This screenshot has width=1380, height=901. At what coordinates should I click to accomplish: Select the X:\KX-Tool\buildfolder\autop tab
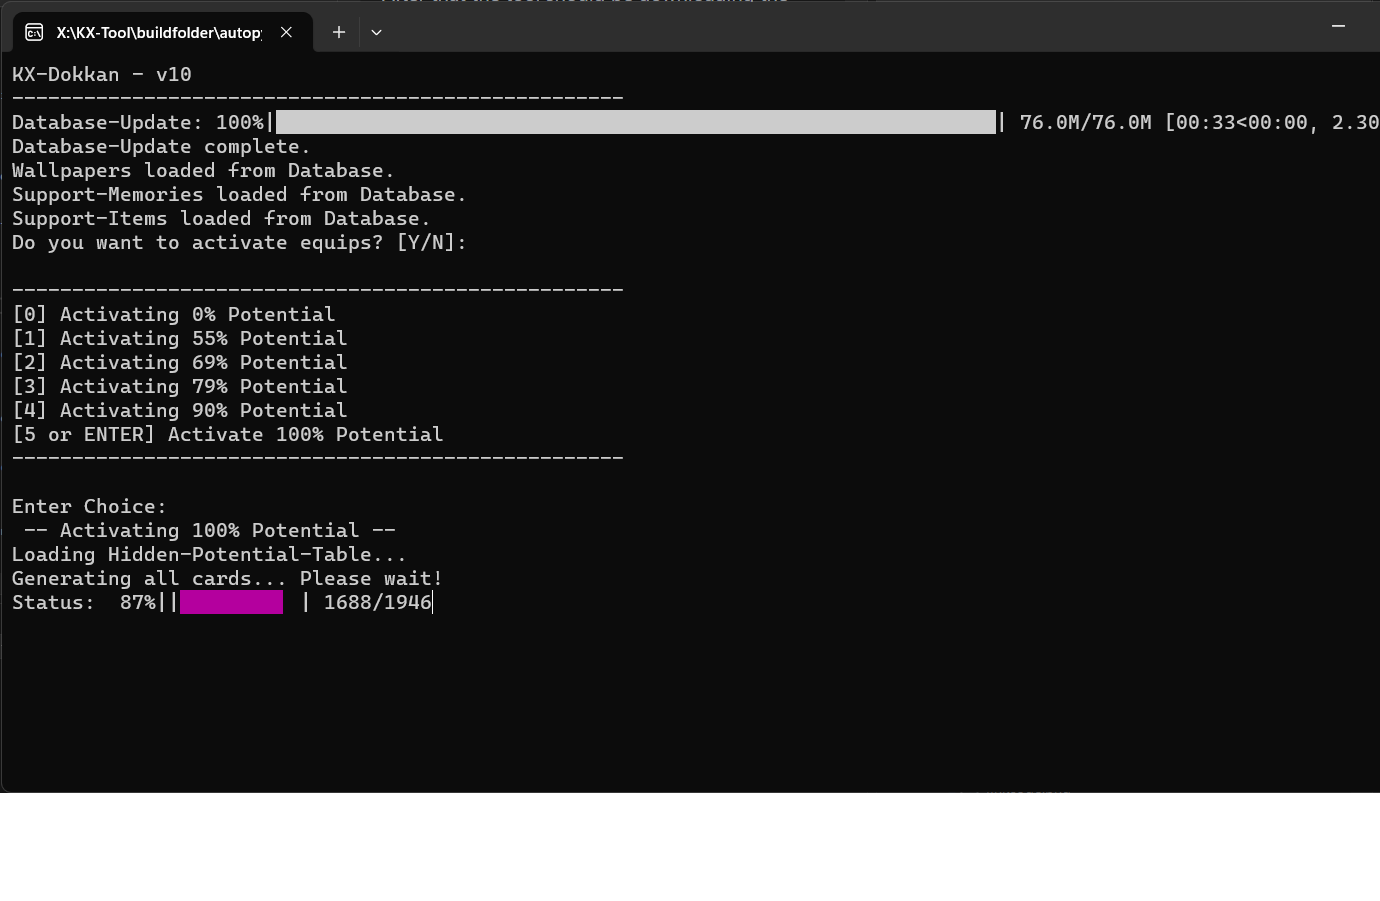[x=163, y=32]
